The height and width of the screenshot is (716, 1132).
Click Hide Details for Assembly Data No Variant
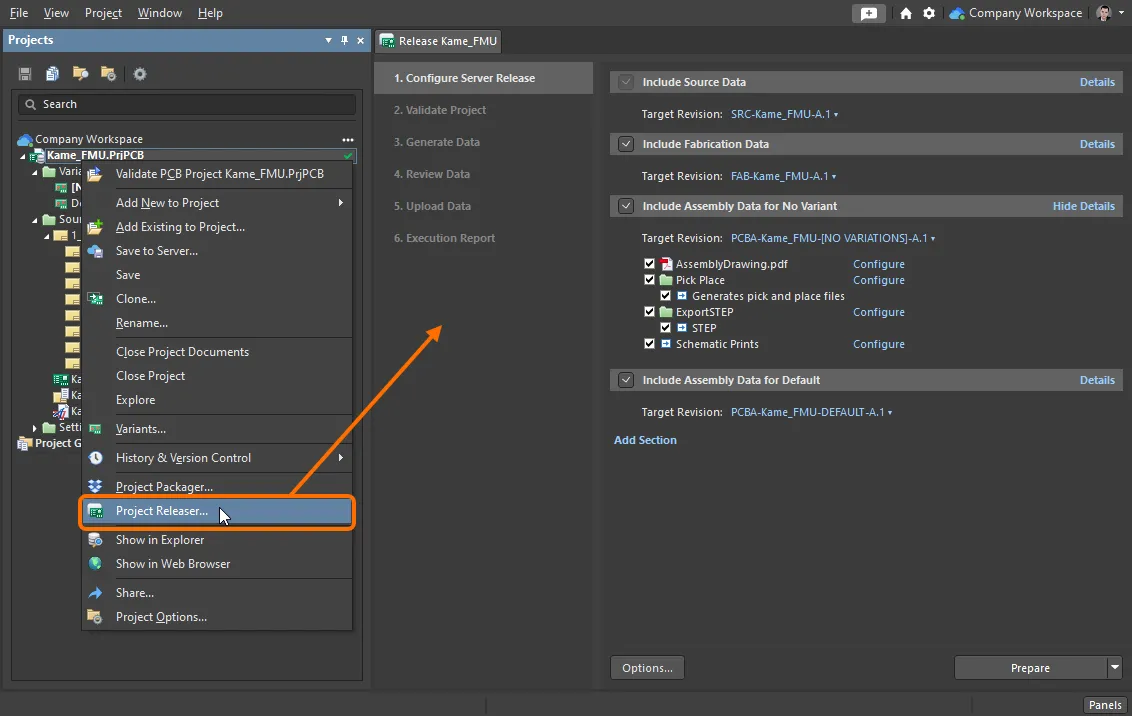pyautogui.click(x=1084, y=206)
